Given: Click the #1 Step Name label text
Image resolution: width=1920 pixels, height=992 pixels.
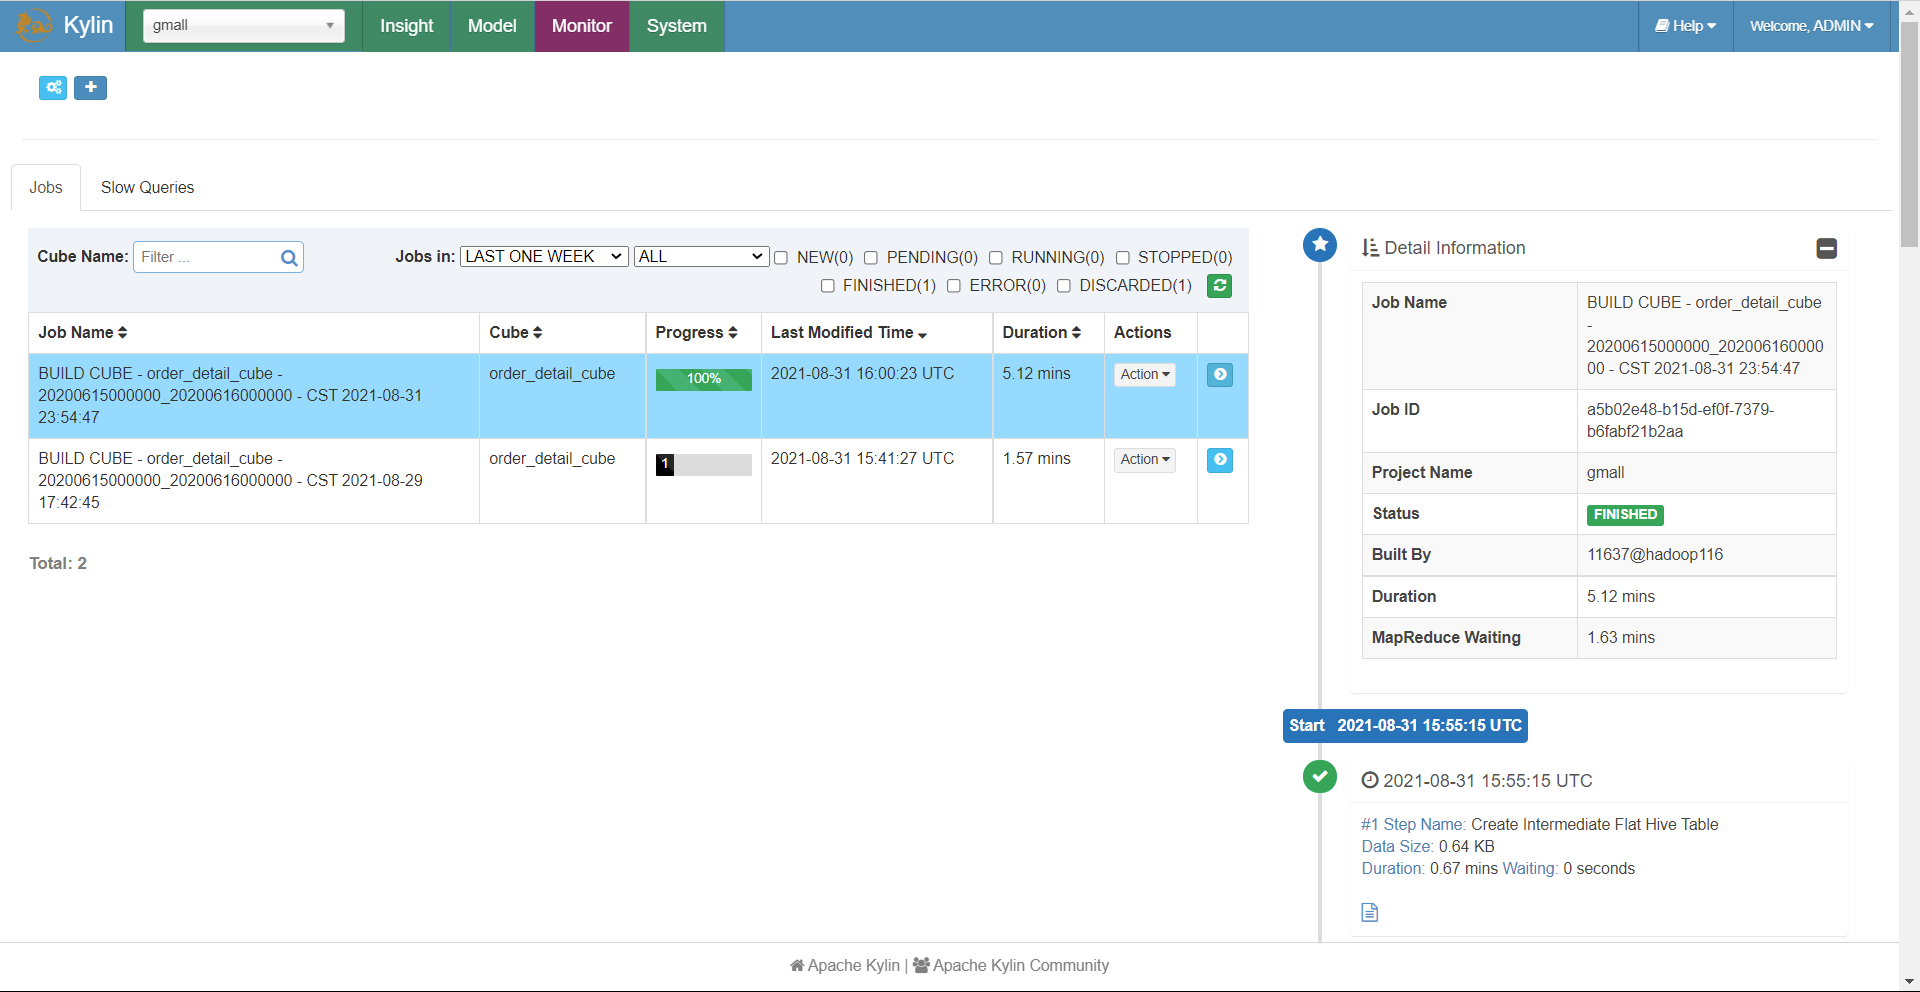Looking at the screenshot, I should 1413,825.
